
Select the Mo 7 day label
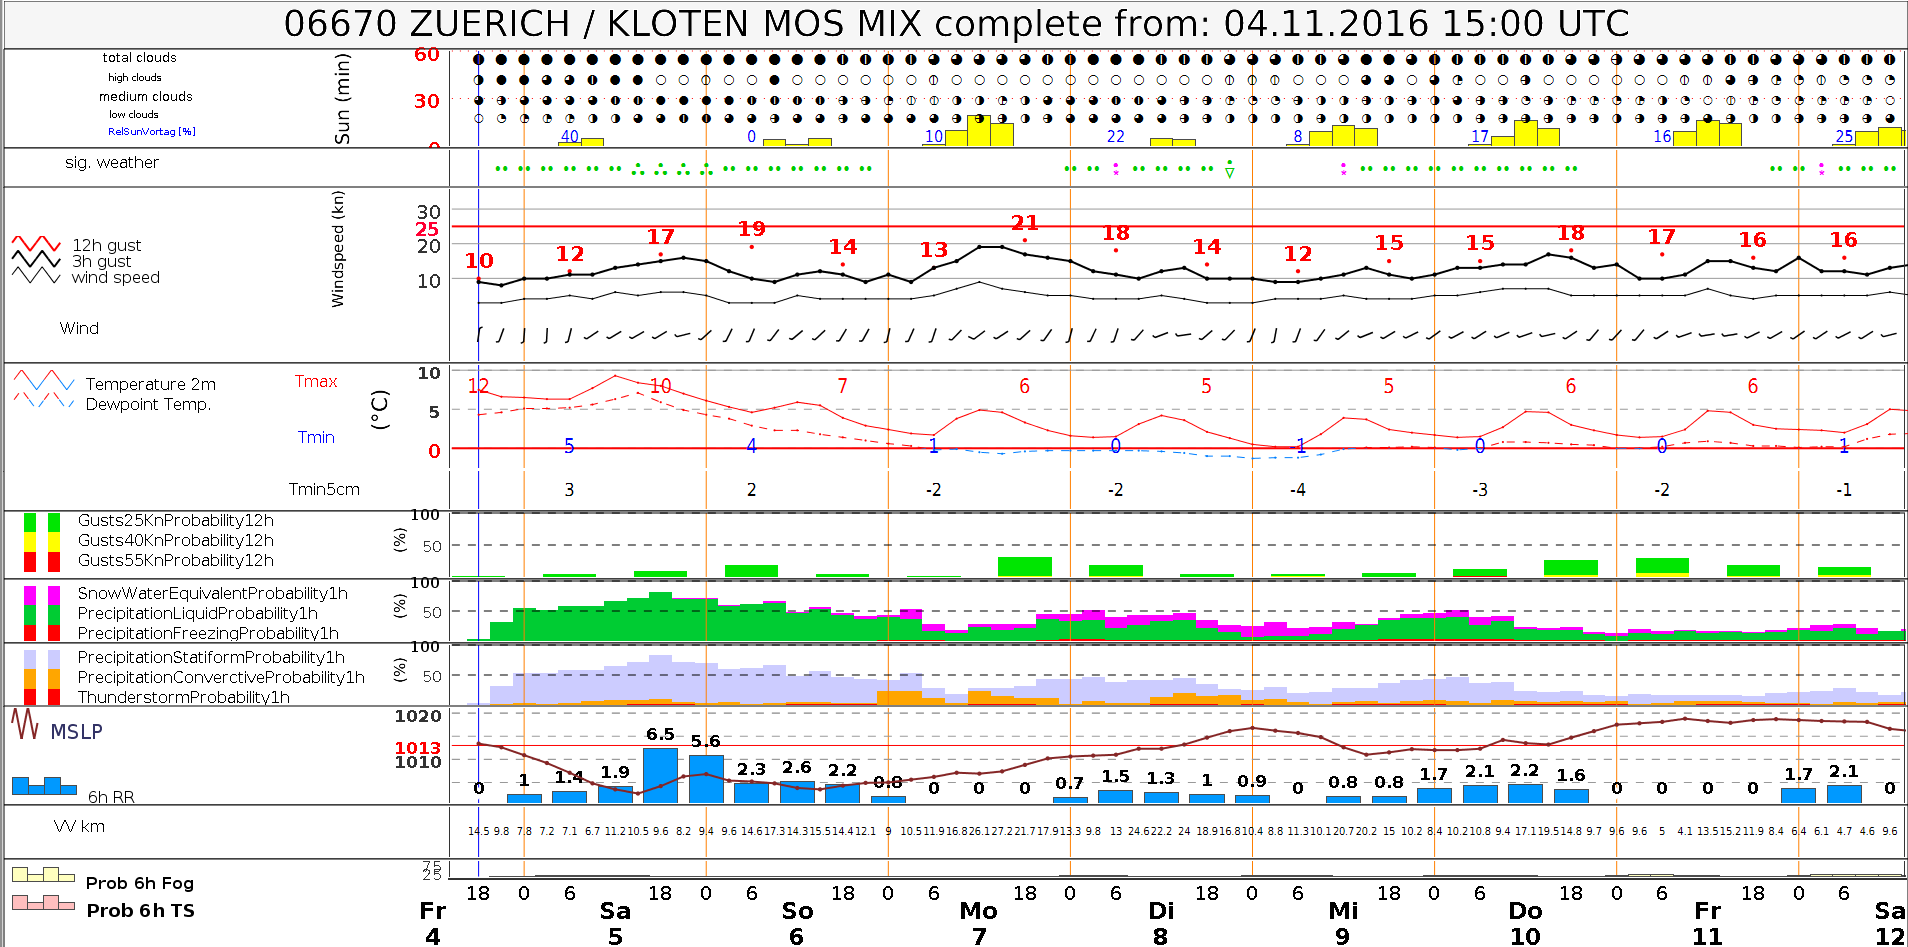pyautogui.click(x=978, y=923)
